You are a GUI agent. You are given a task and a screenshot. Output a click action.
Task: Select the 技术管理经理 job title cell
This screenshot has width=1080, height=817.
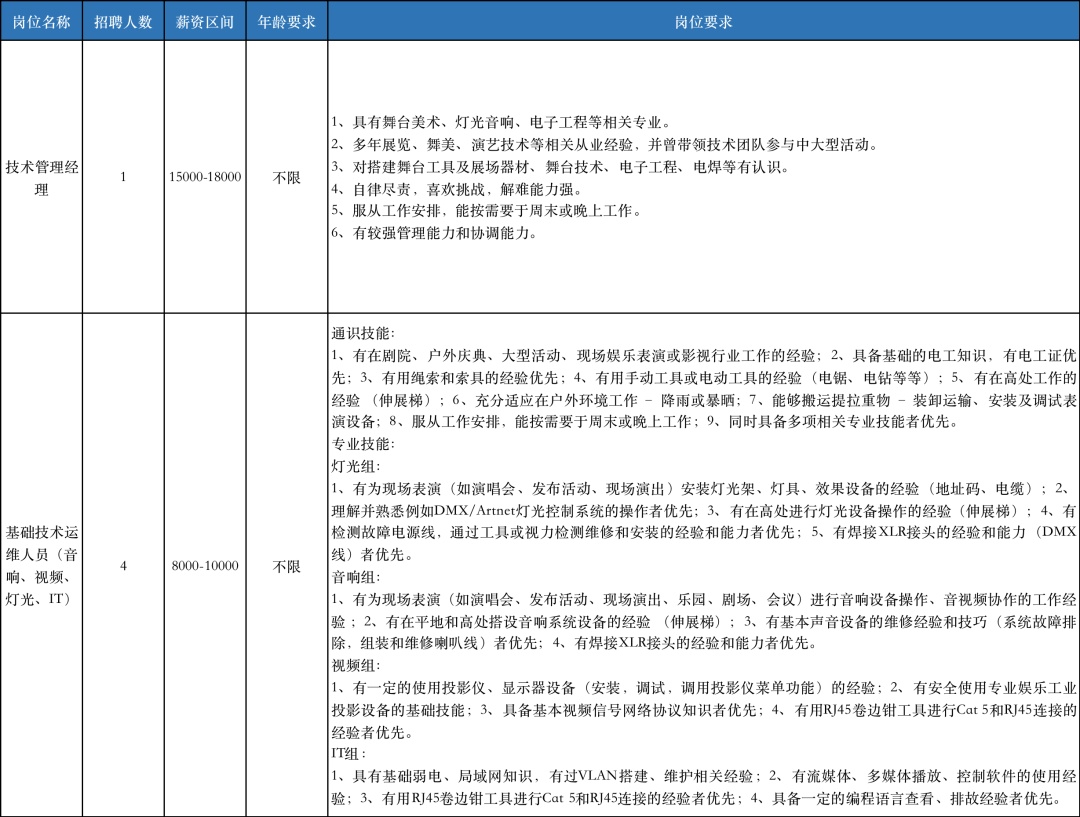[x=41, y=178]
